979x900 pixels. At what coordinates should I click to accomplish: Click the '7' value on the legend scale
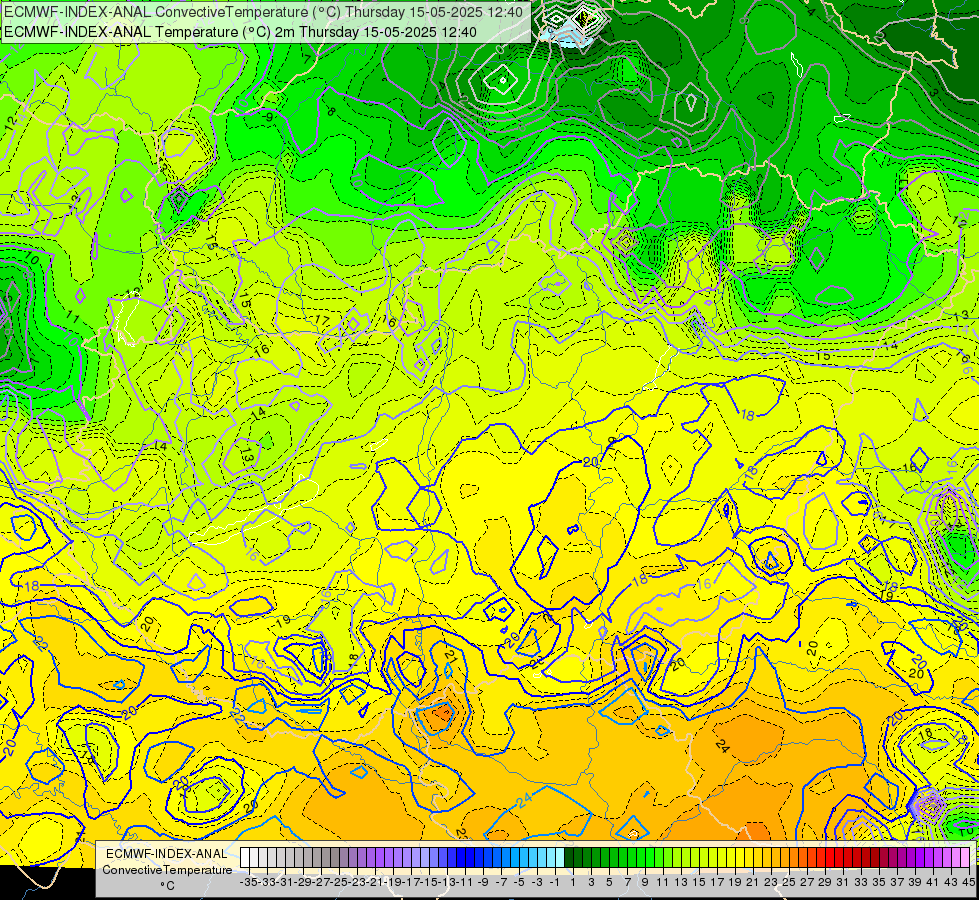pyautogui.click(x=627, y=882)
